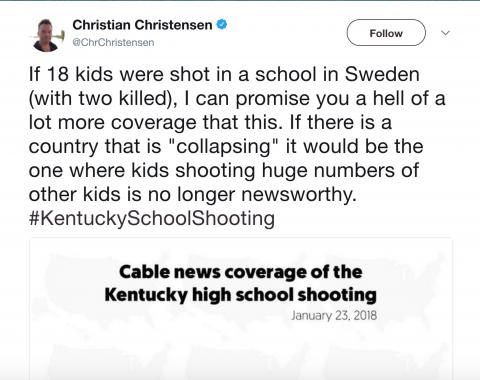Click the "Kentucky high school shooting" headline line
The height and width of the screenshot is (380, 480).
[240, 295]
